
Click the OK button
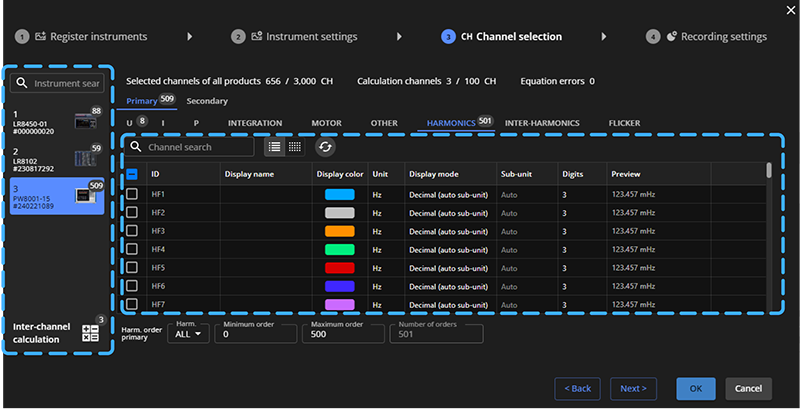coord(696,389)
